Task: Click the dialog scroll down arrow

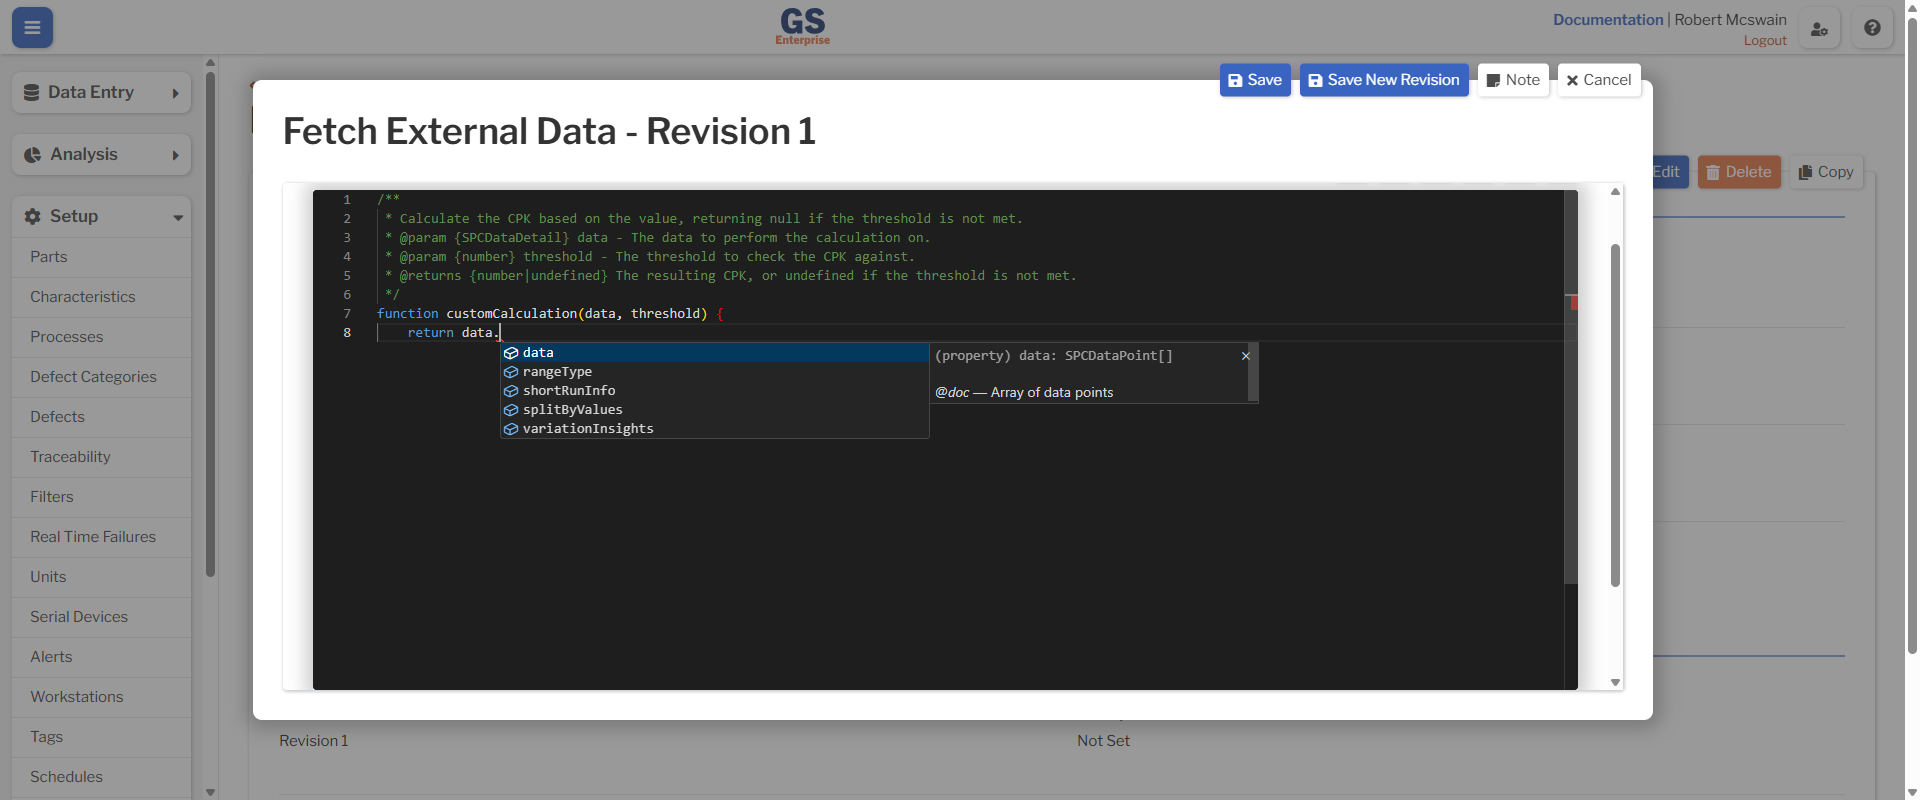Action: tap(1615, 683)
